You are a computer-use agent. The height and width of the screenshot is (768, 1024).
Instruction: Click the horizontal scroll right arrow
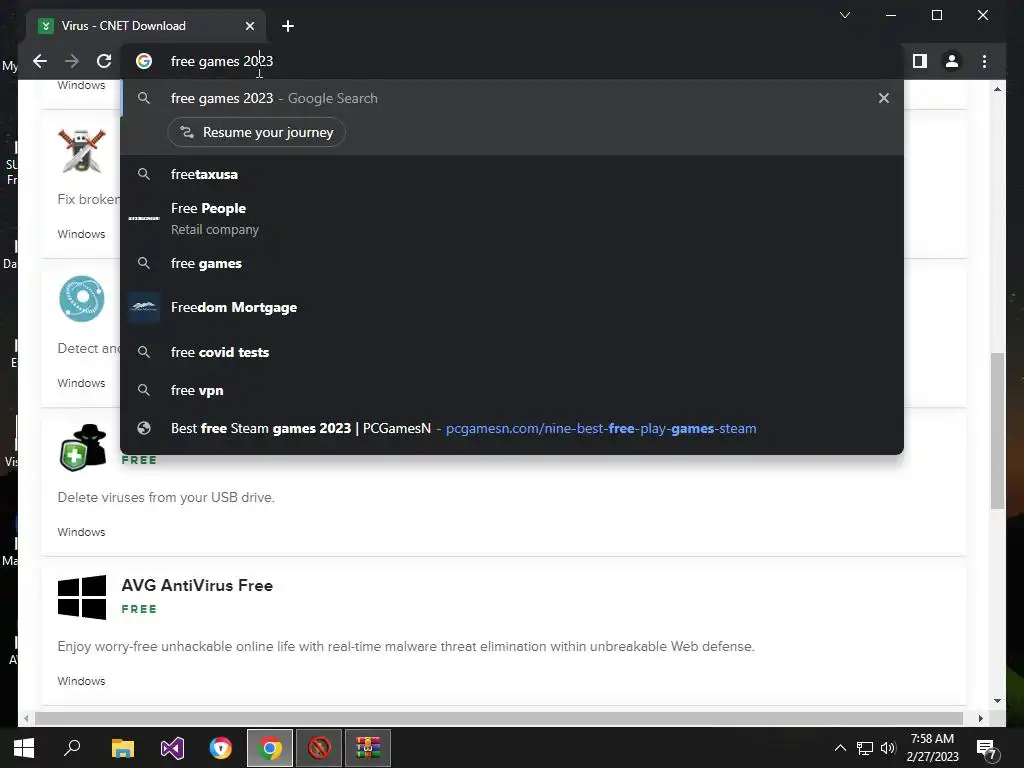coord(980,718)
